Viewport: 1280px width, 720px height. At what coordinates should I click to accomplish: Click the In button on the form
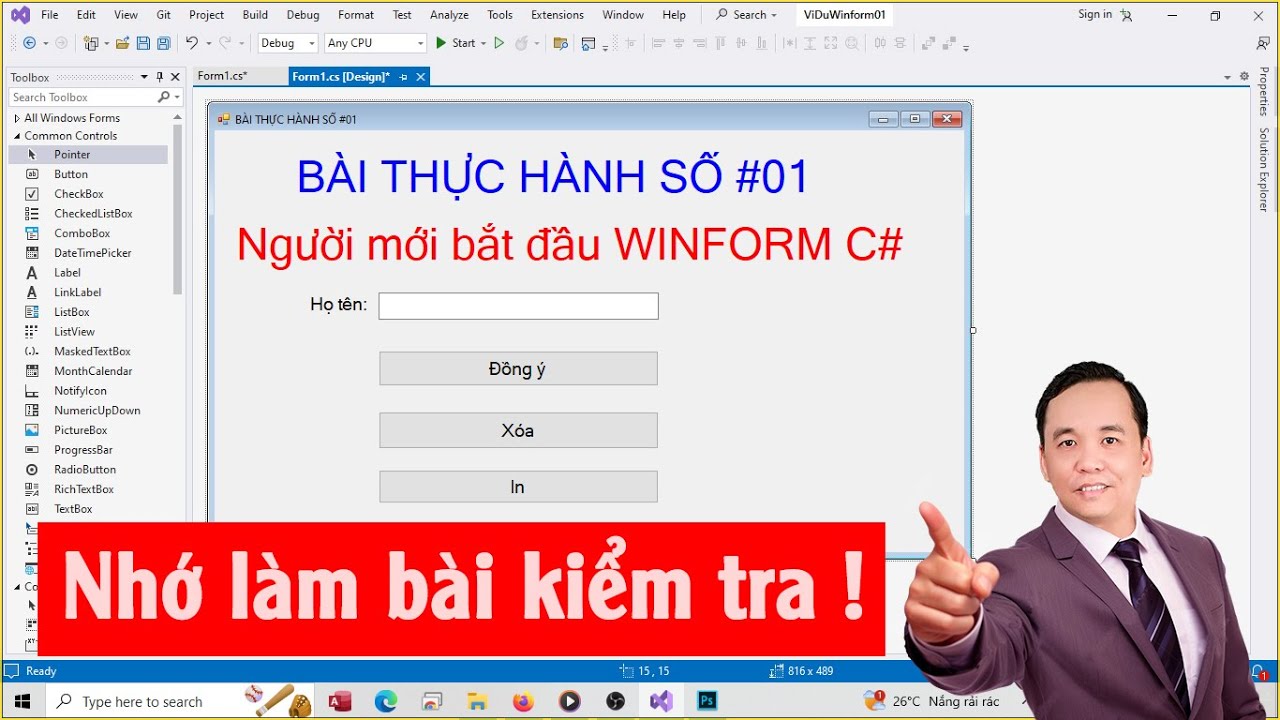518,487
